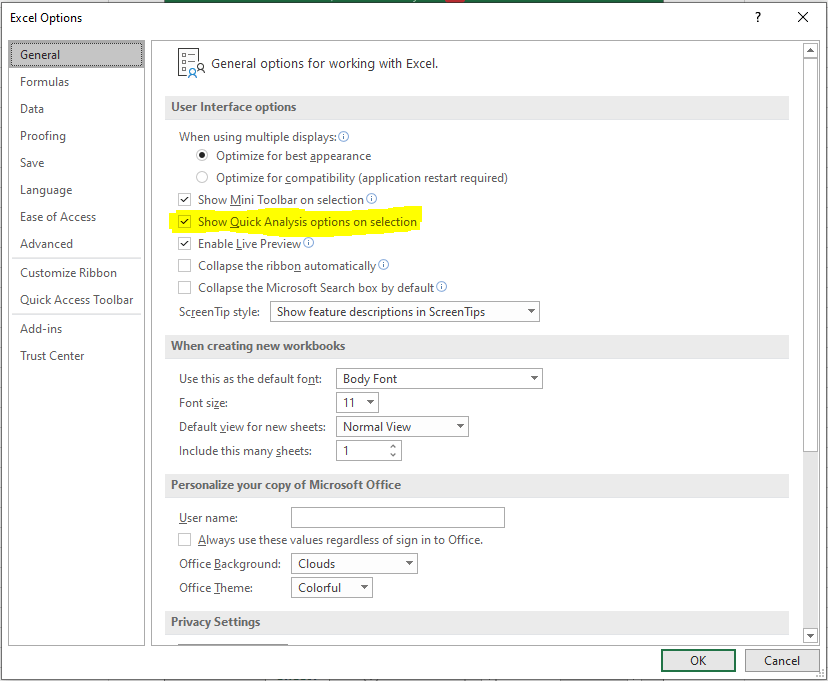
Task: Enable Collapse the ribbon automatically
Action: [x=184, y=266]
